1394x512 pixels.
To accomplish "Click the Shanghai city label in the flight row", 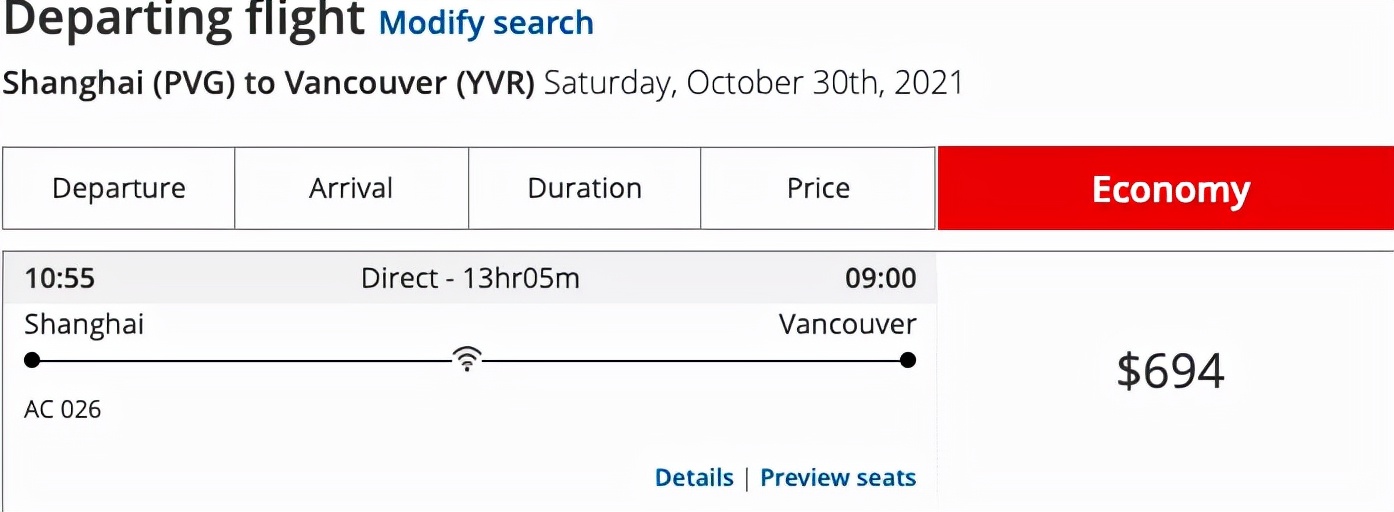I will tap(84, 324).
